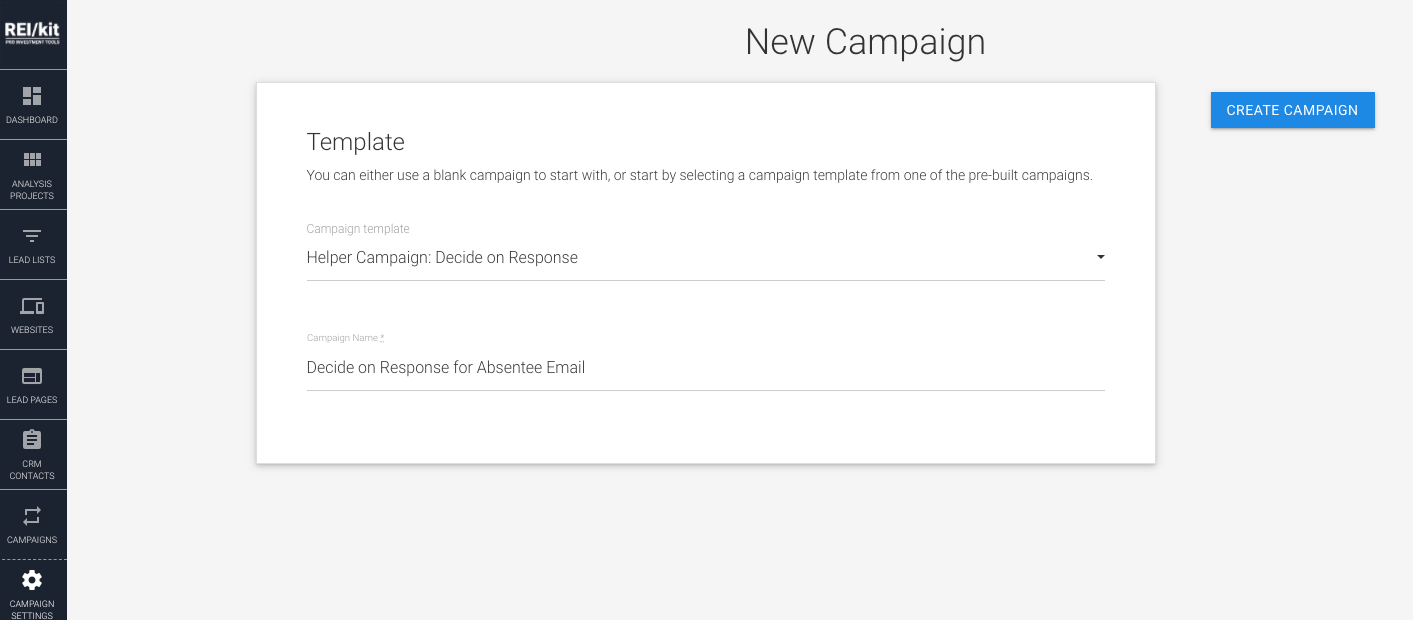Viewport: 1413px width, 620px height.
Task: Open the Lead Pages section
Action: pos(33,384)
